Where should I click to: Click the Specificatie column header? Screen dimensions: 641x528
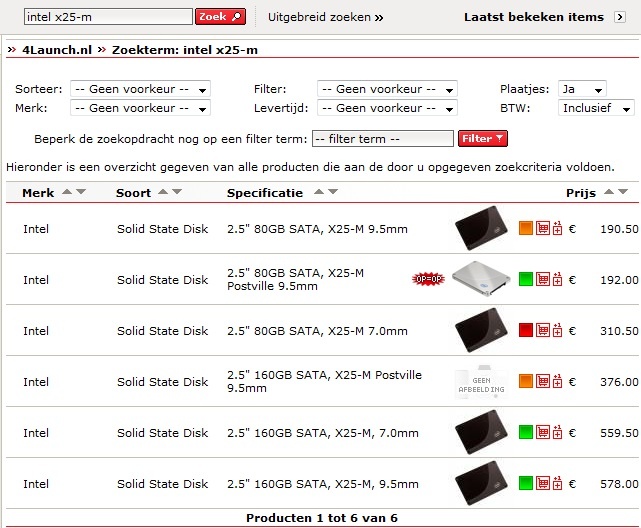pyautogui.click(x=265, y=193)
